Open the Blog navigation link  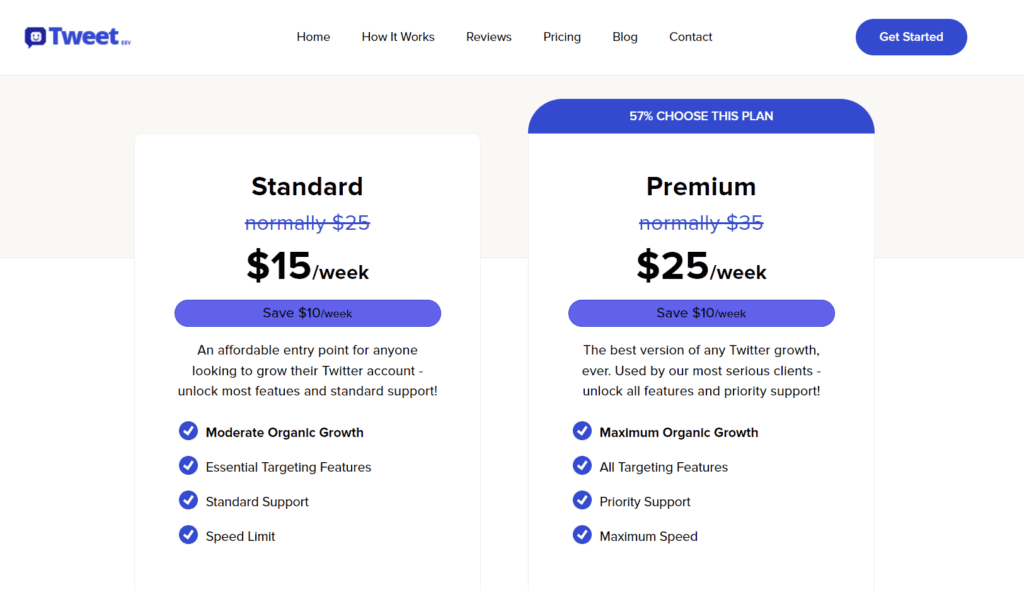[625, 37]
